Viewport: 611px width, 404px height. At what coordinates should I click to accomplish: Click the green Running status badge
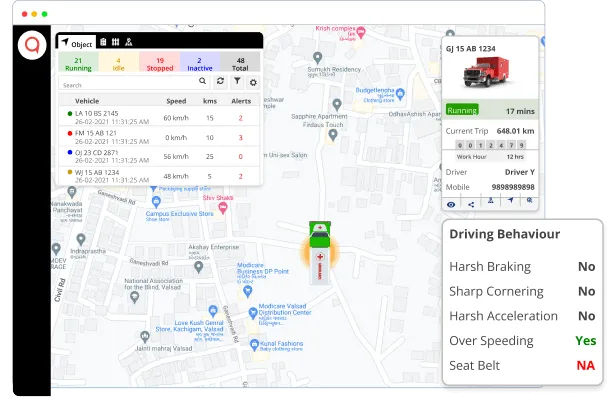click(x=462, y=110)
